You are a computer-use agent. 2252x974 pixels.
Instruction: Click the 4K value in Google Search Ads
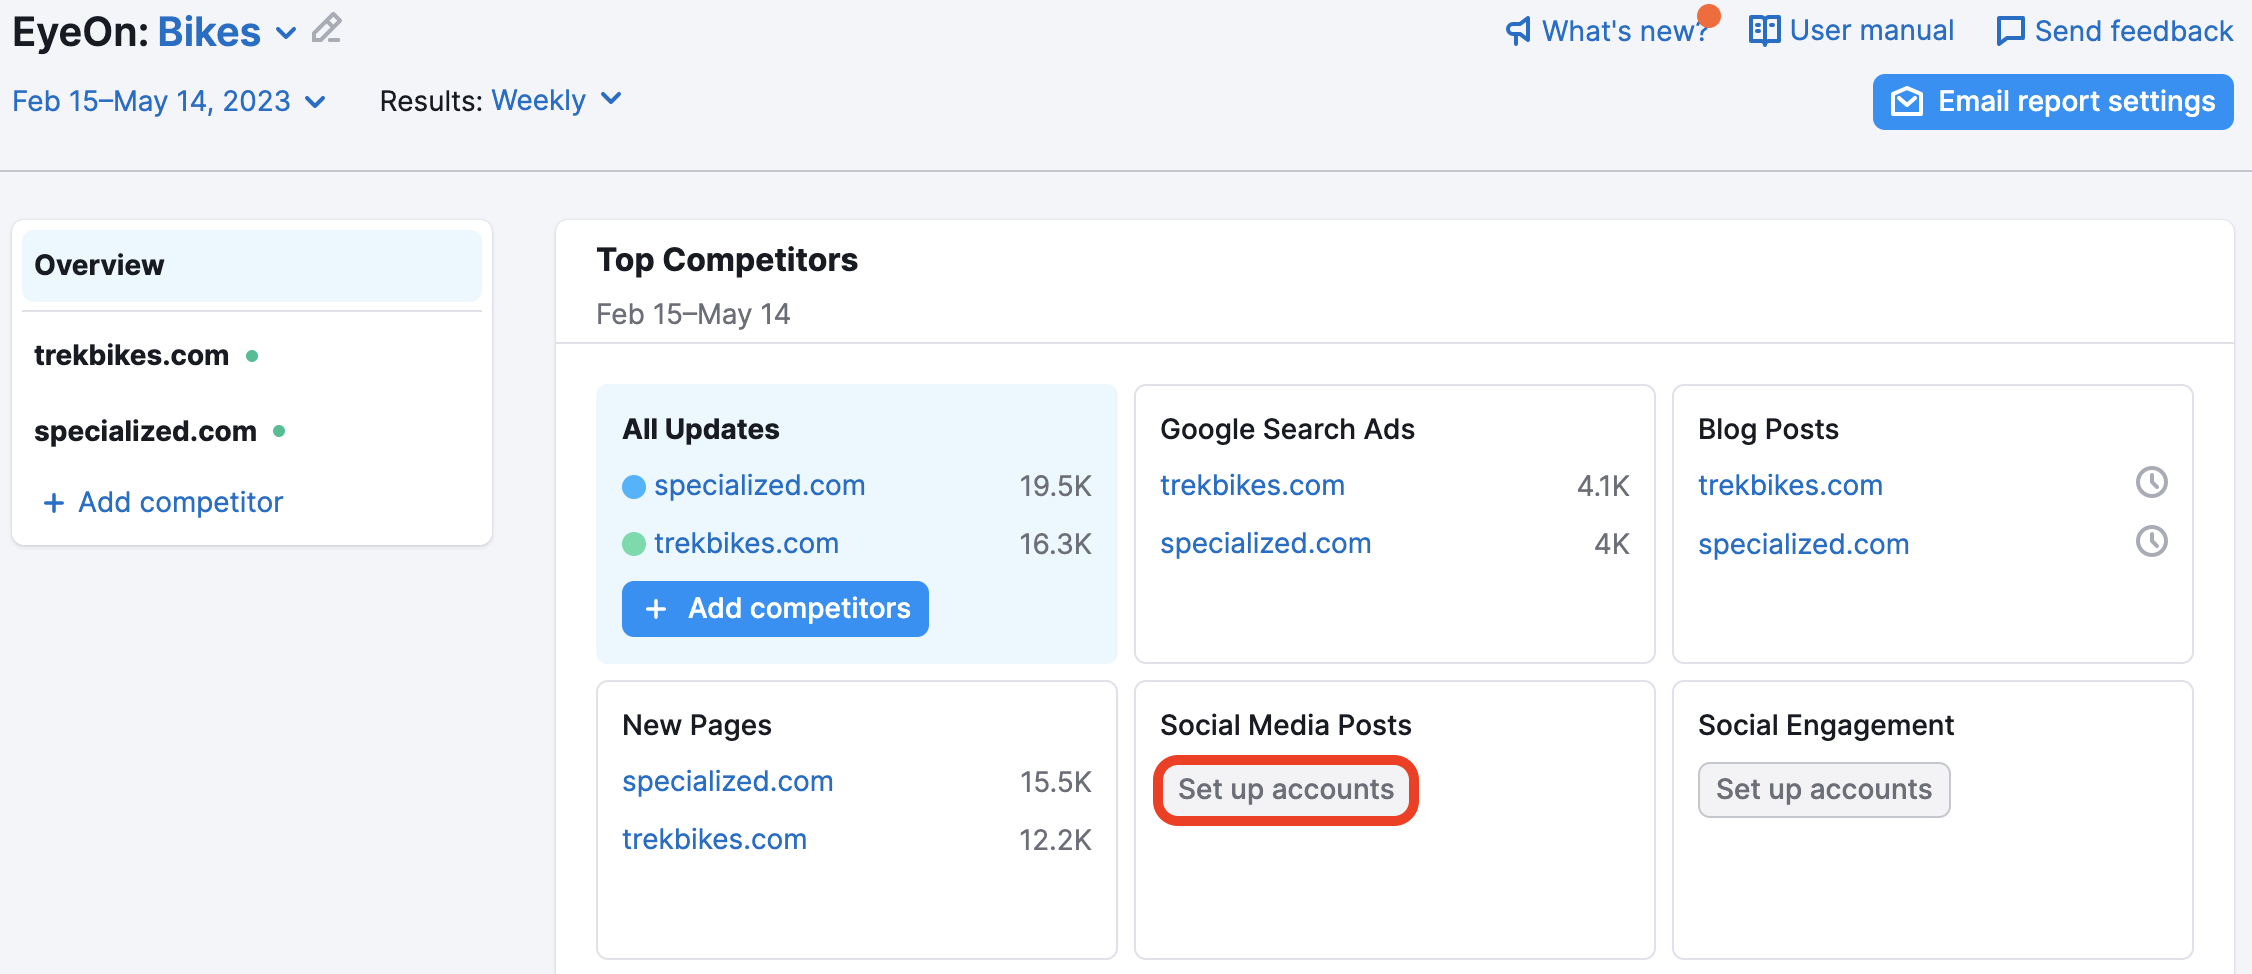1612,544
